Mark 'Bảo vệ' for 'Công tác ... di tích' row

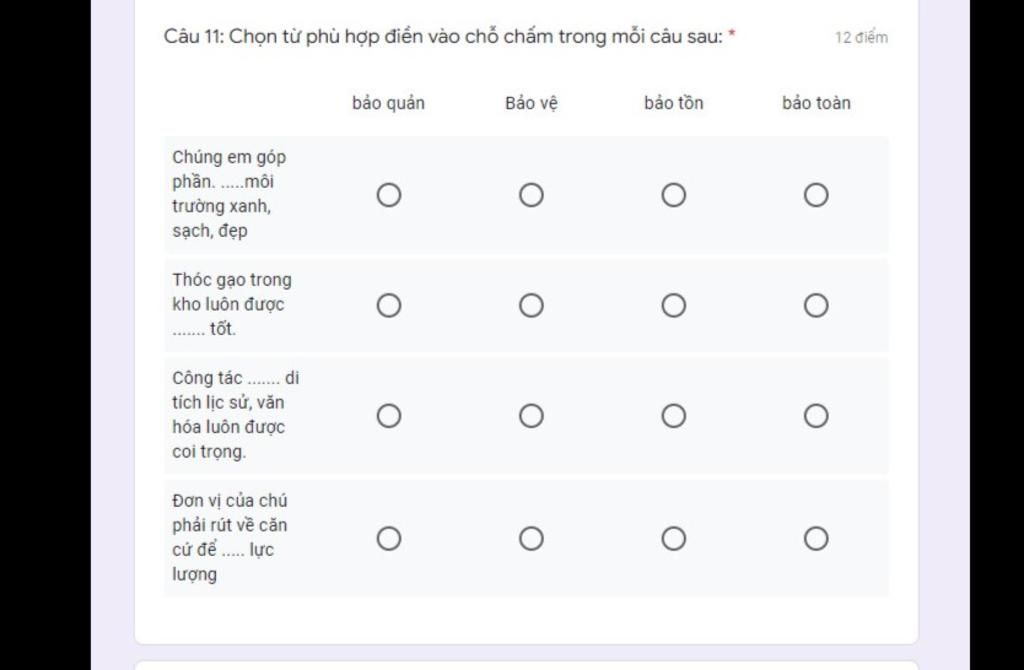pos(531,416)
